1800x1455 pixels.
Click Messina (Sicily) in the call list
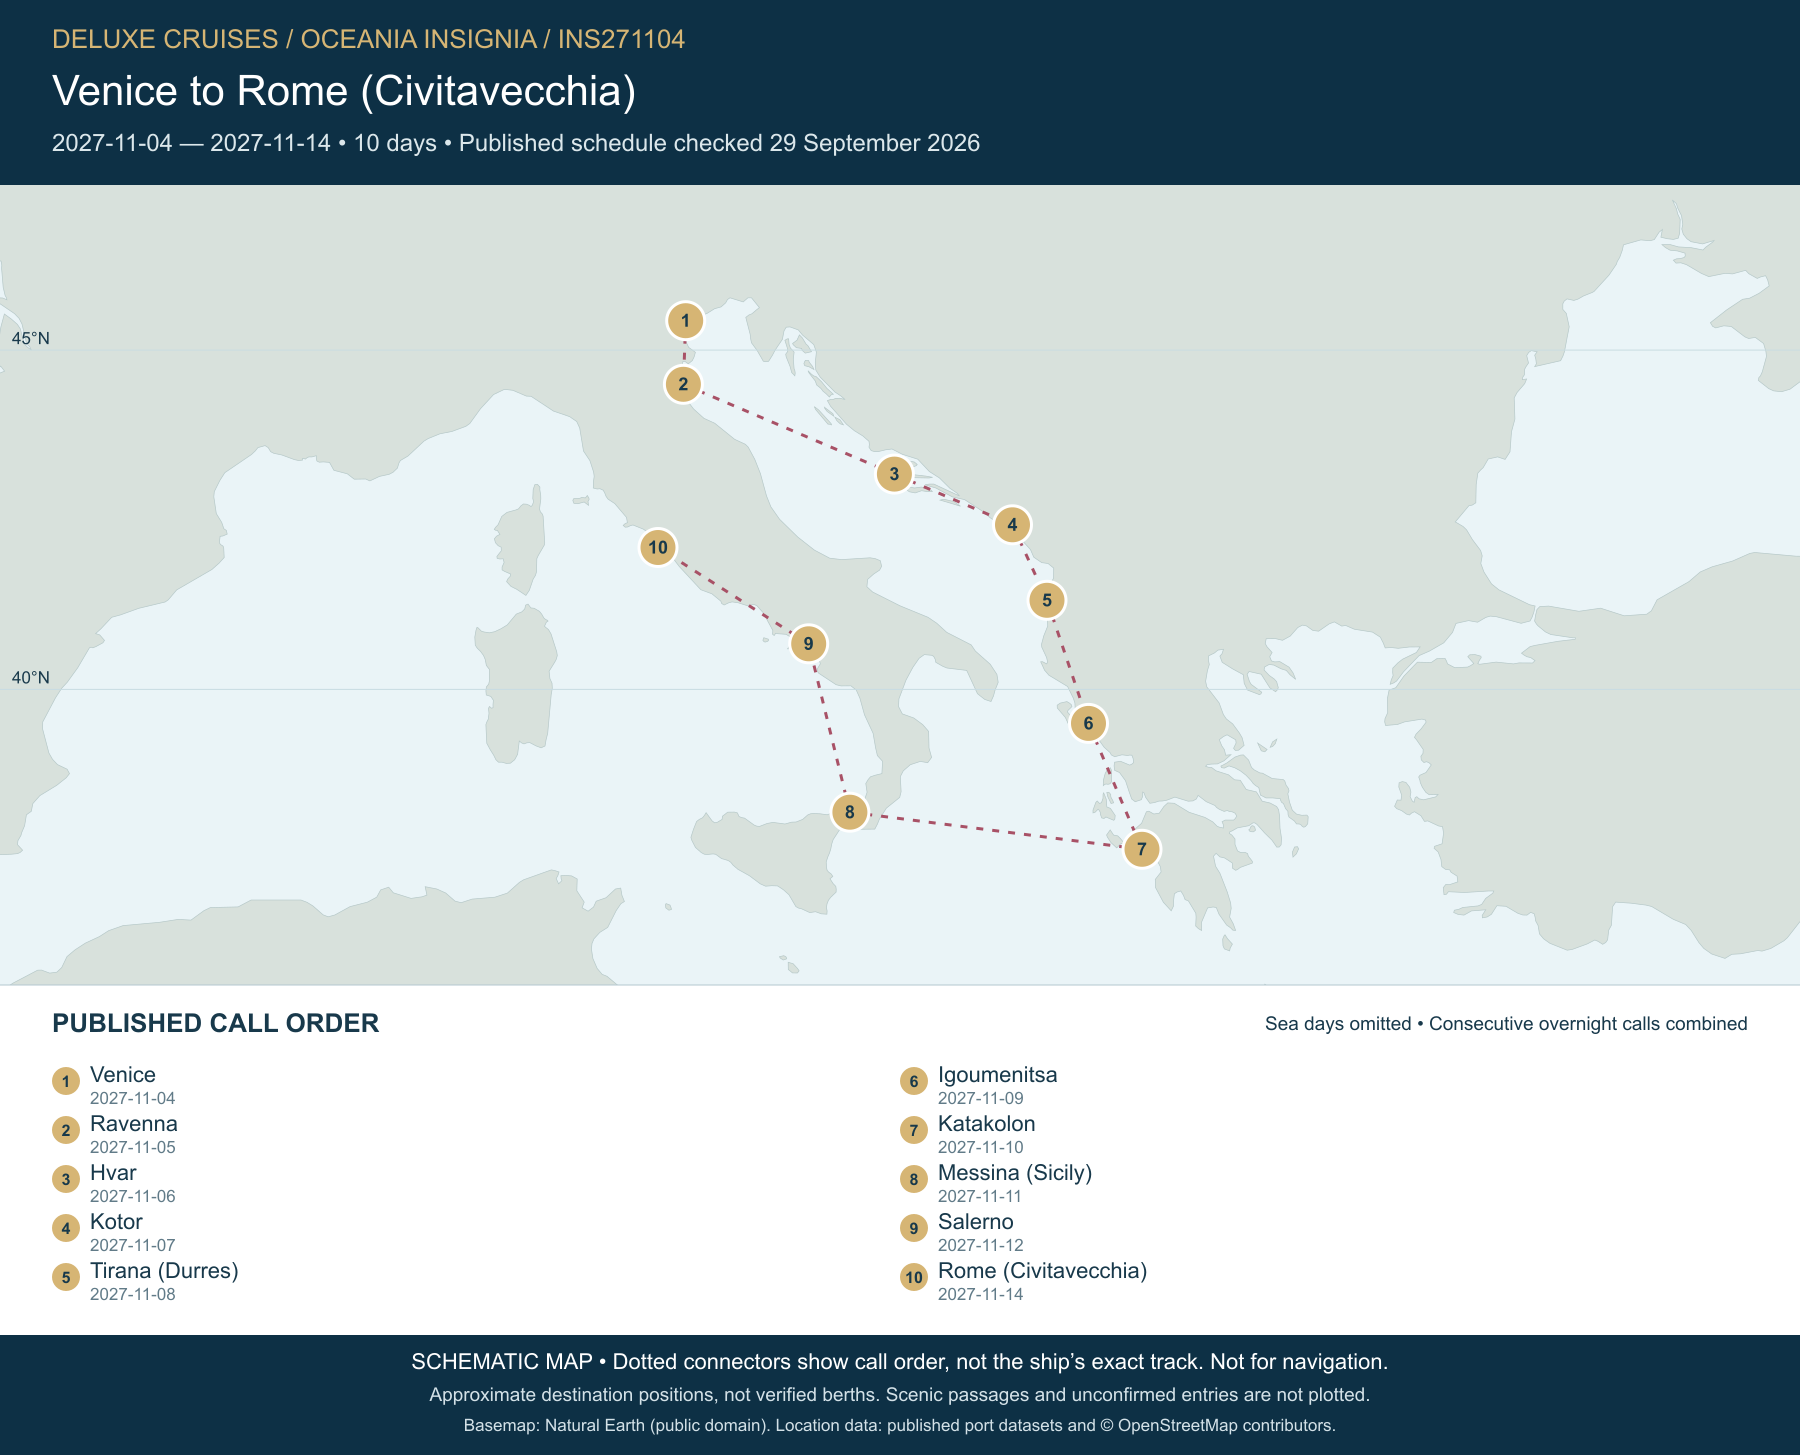(1015, 1173)
